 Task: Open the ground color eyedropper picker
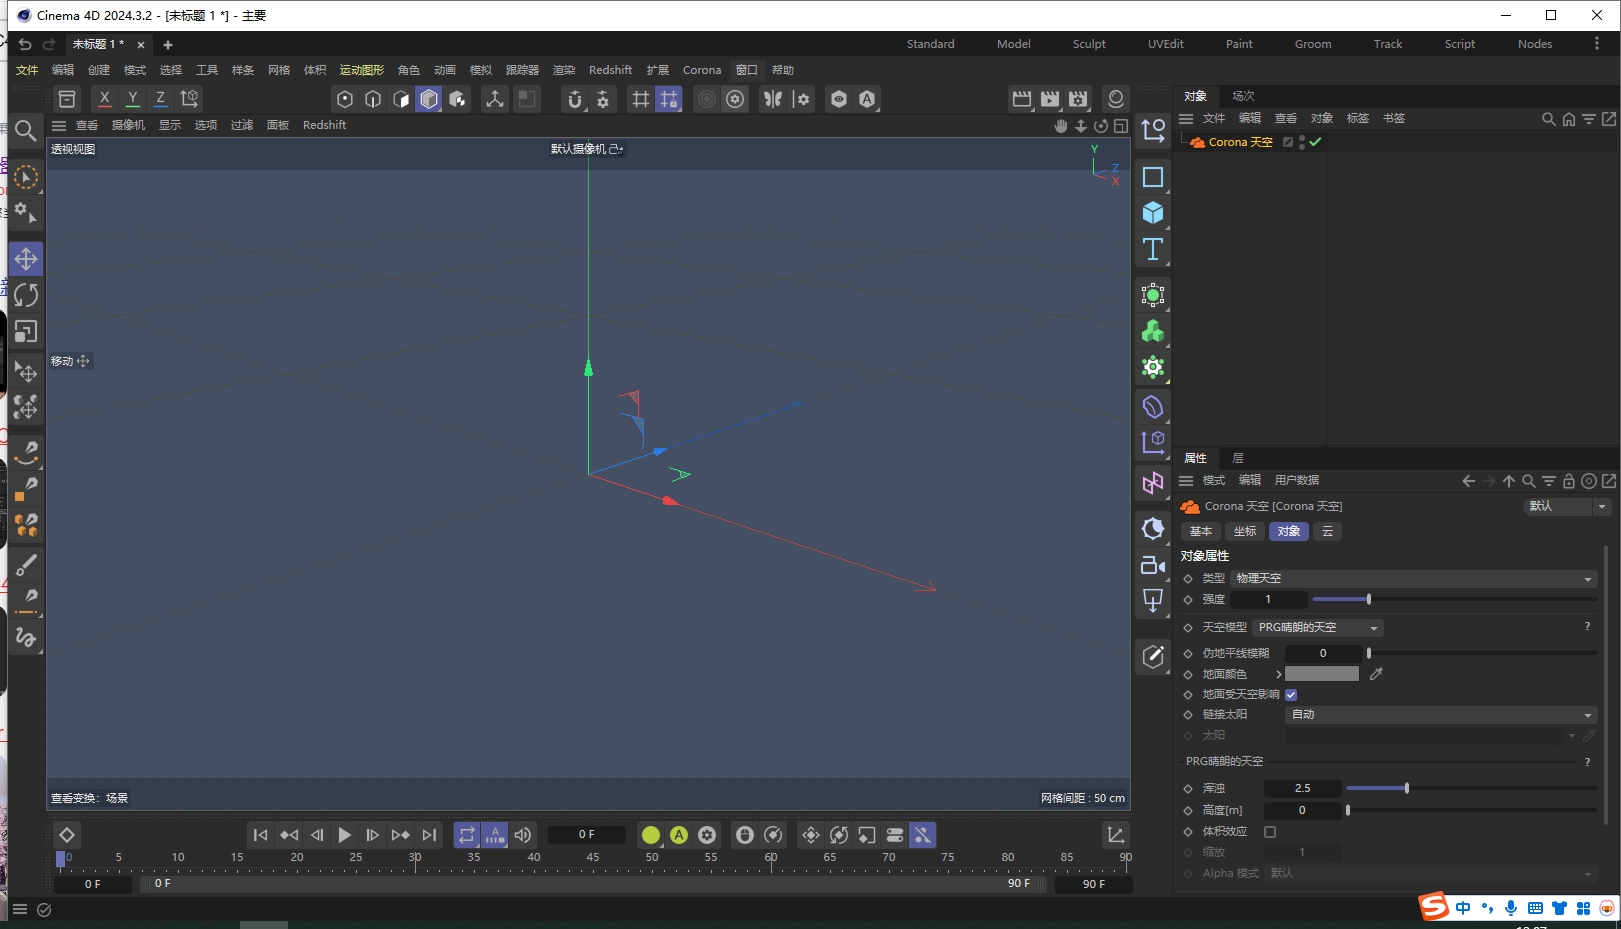[1376, 674]
